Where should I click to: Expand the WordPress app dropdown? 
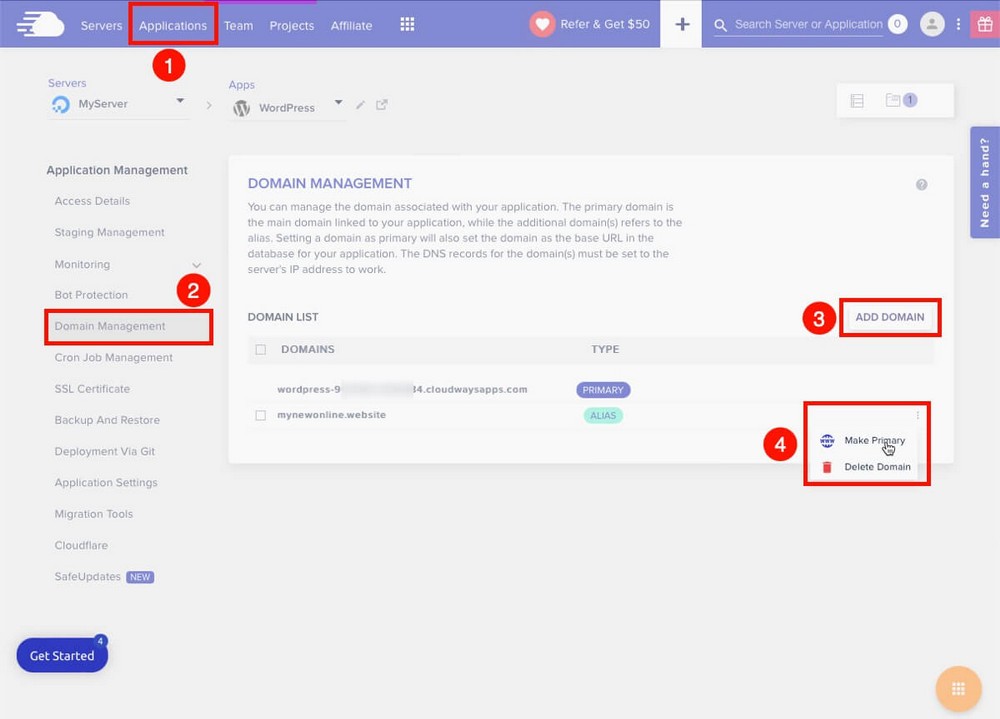(x=339, y=102)
